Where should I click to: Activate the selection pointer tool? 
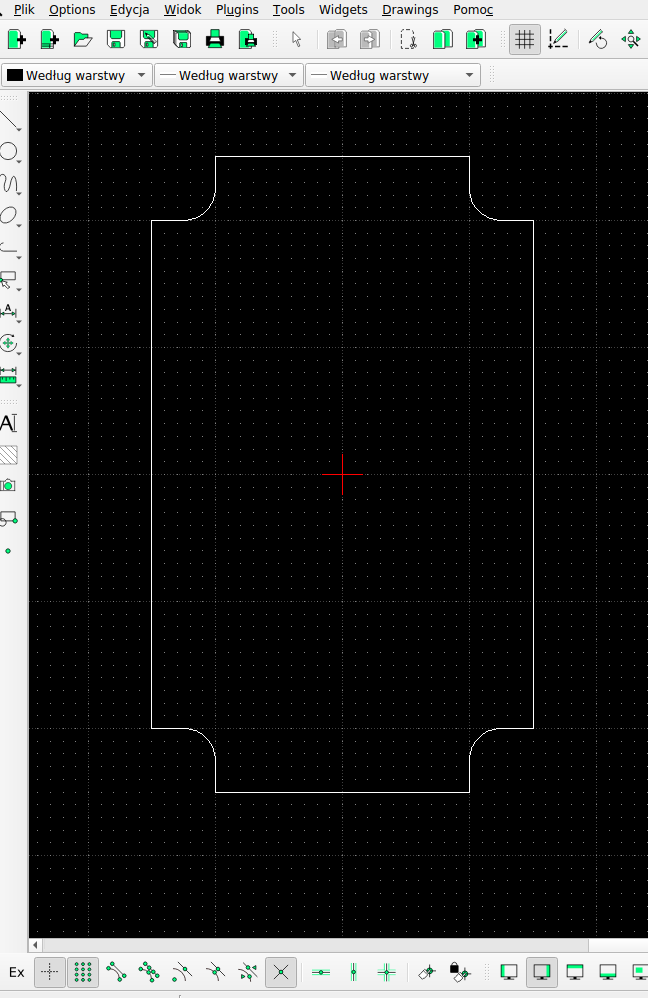pos(297,39)
